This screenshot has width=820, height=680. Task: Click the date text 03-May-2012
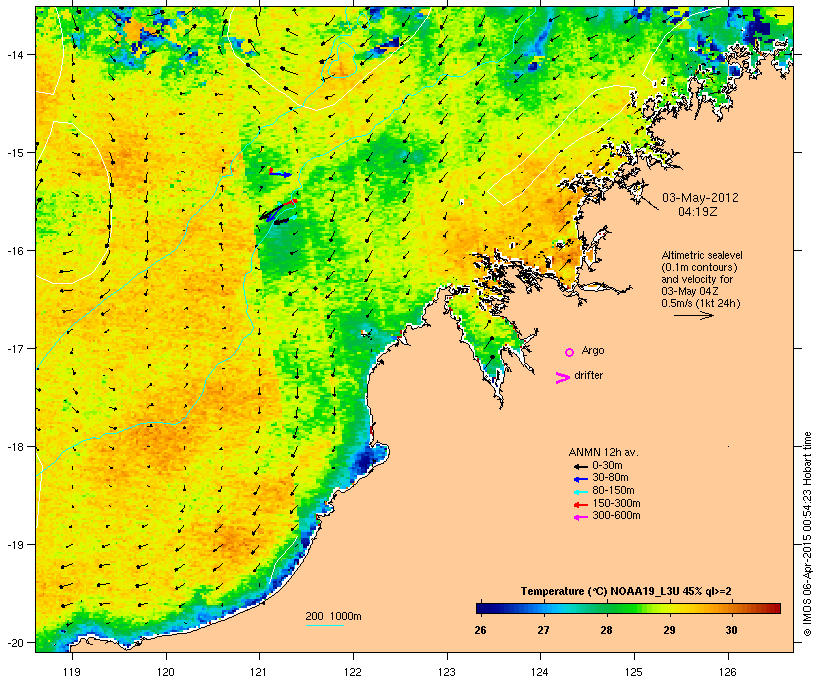[700, 198]
